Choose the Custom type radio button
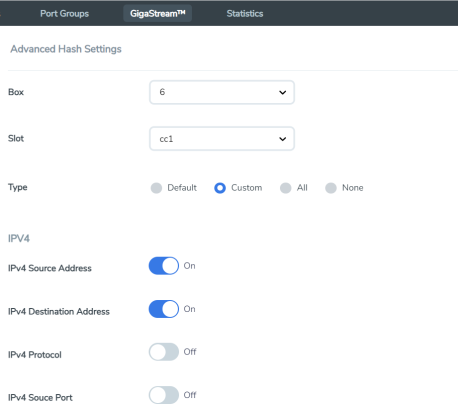 coord(220,188)
